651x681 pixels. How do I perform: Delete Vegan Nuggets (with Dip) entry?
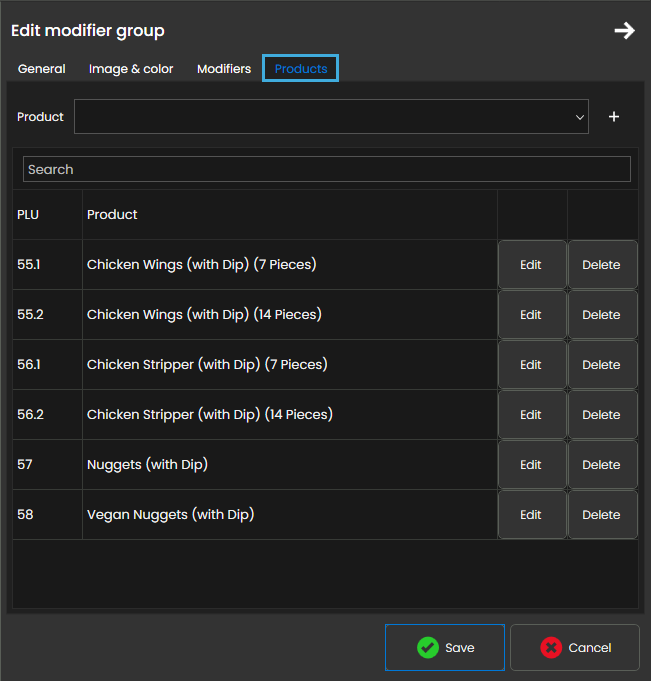(601, 515)
